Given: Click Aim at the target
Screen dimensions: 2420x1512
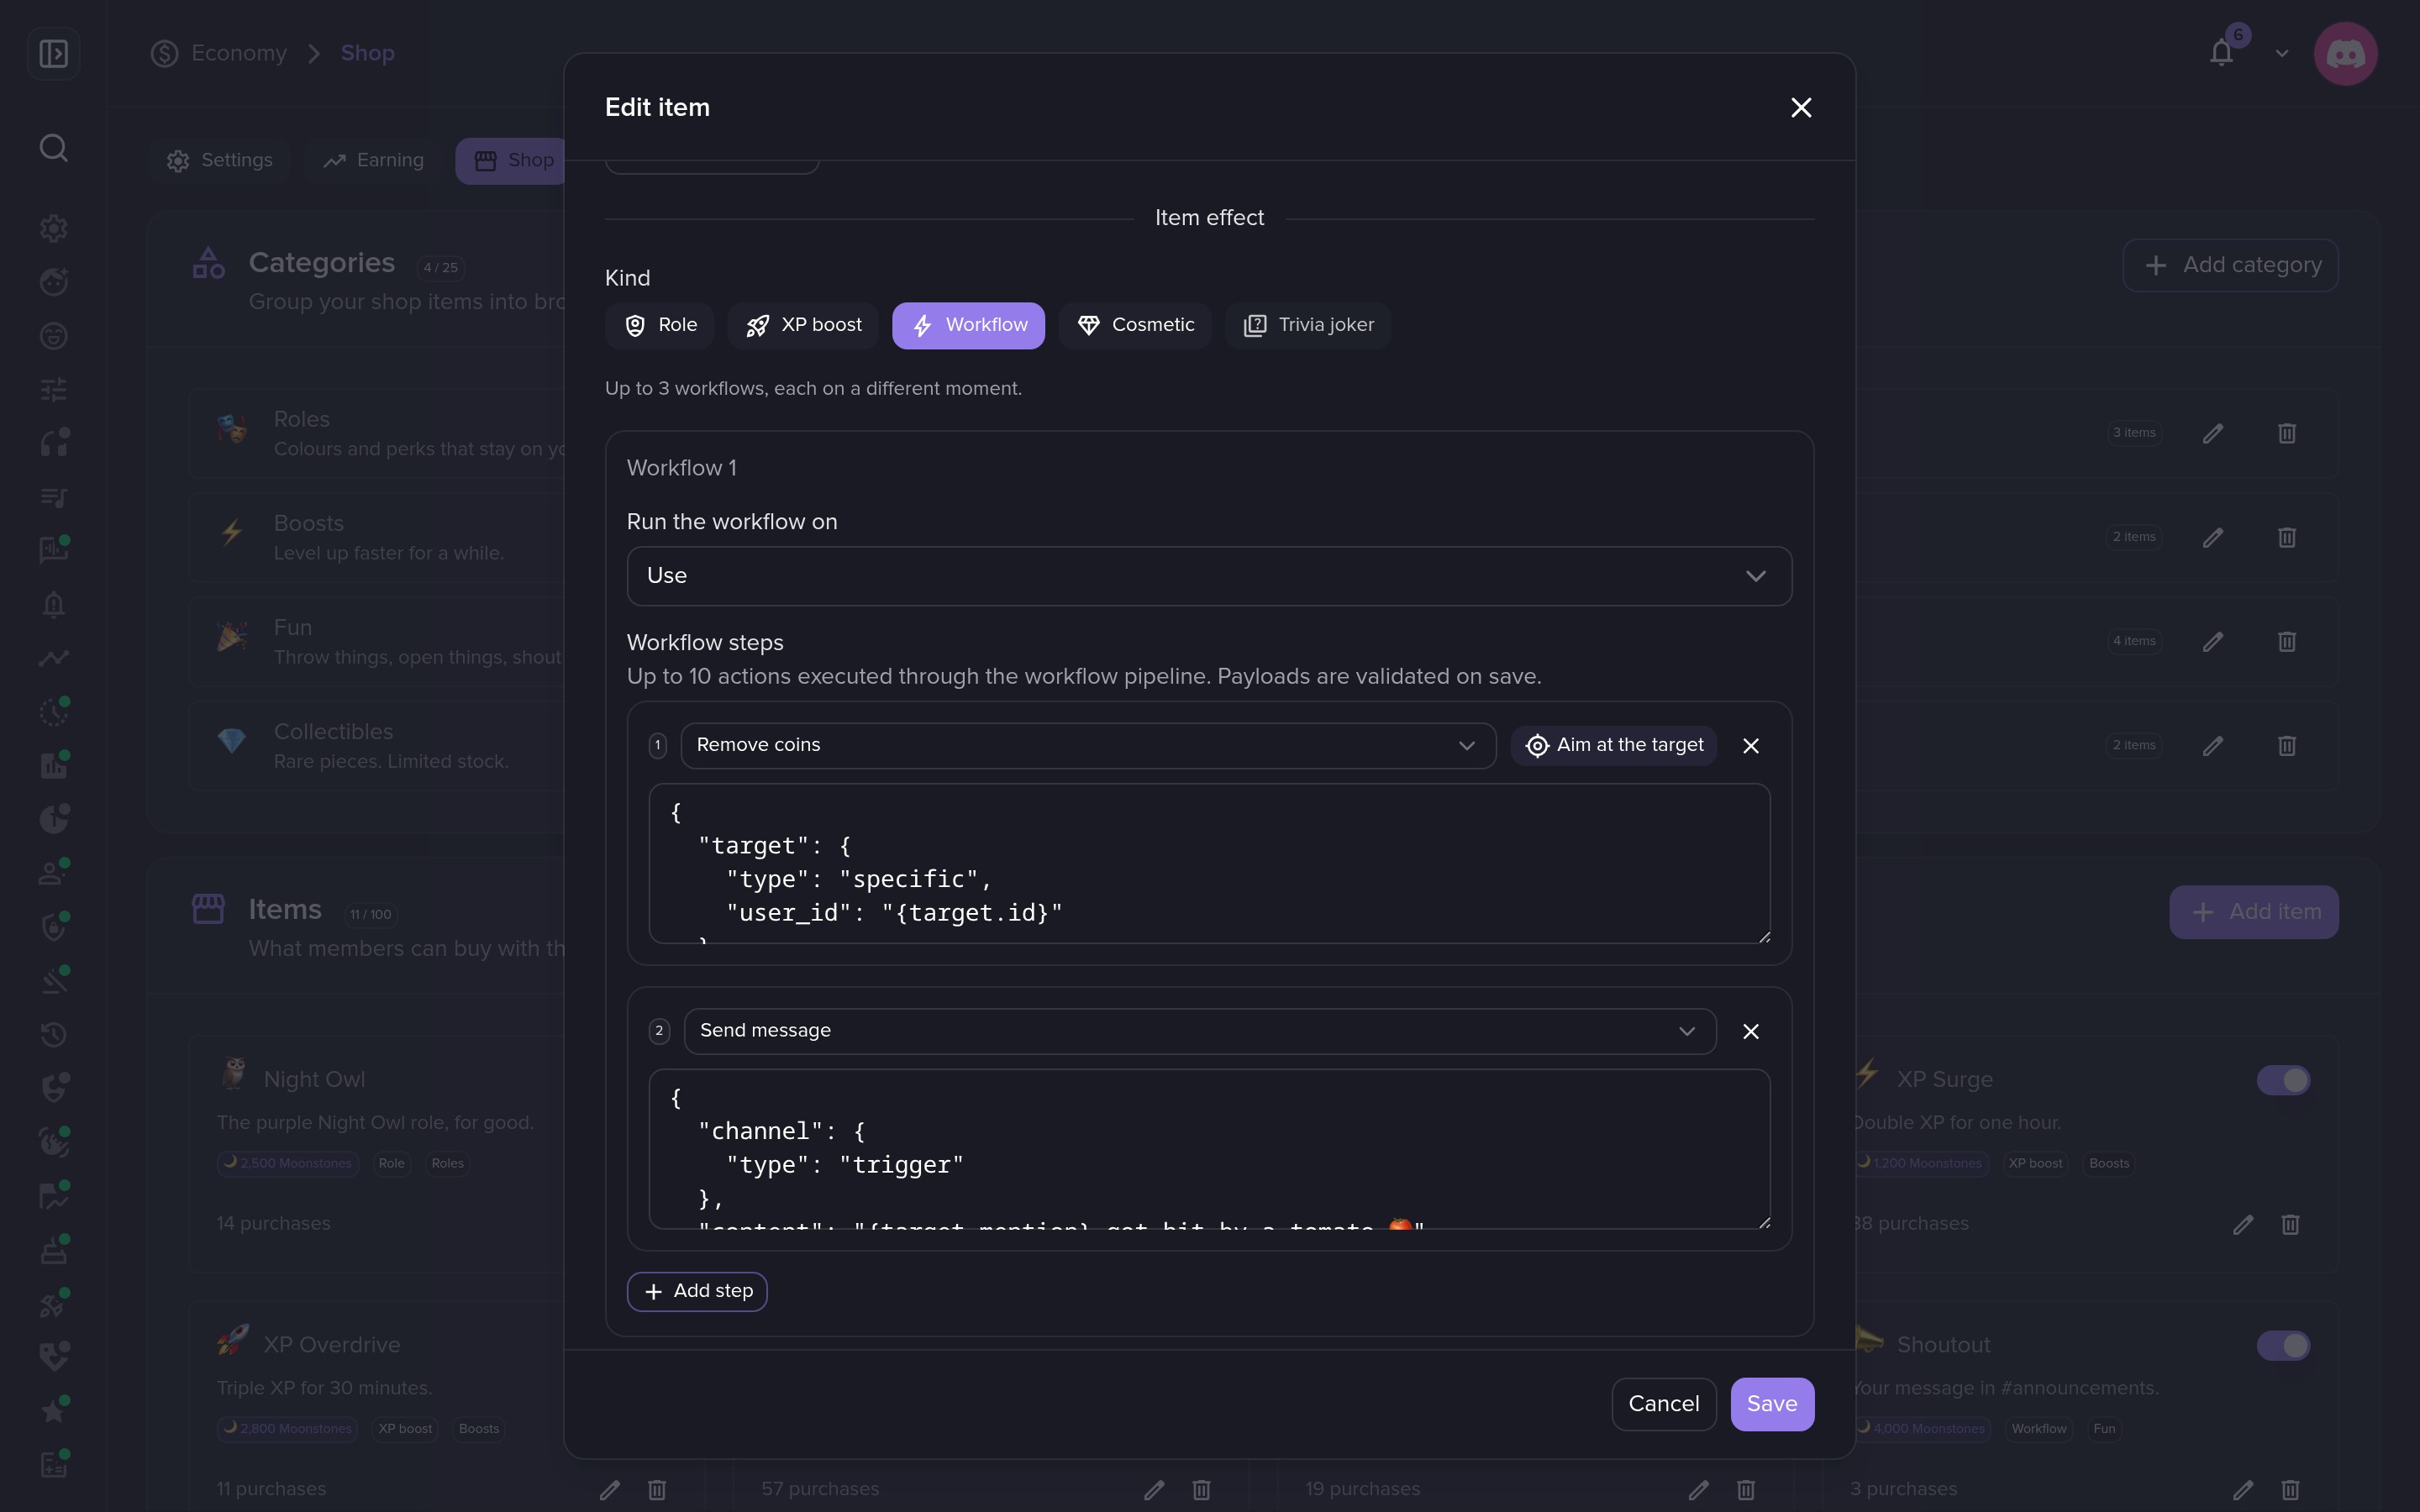Looking at the screenshot, I should click(x=1613, y=746).
